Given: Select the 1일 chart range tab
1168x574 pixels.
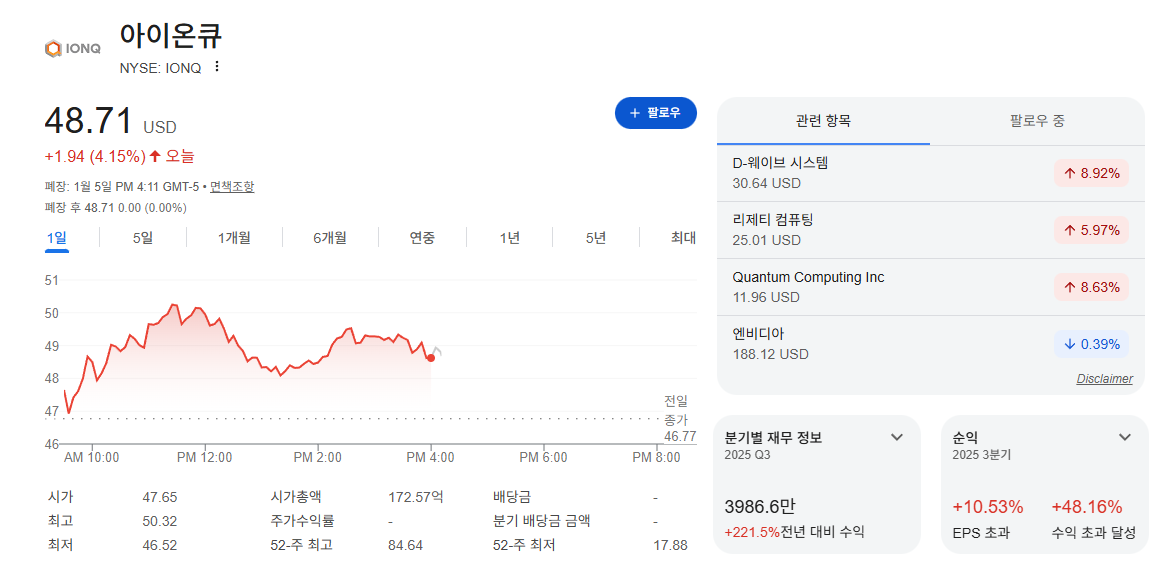Looking at the screenshot, I should coord(57,237).
